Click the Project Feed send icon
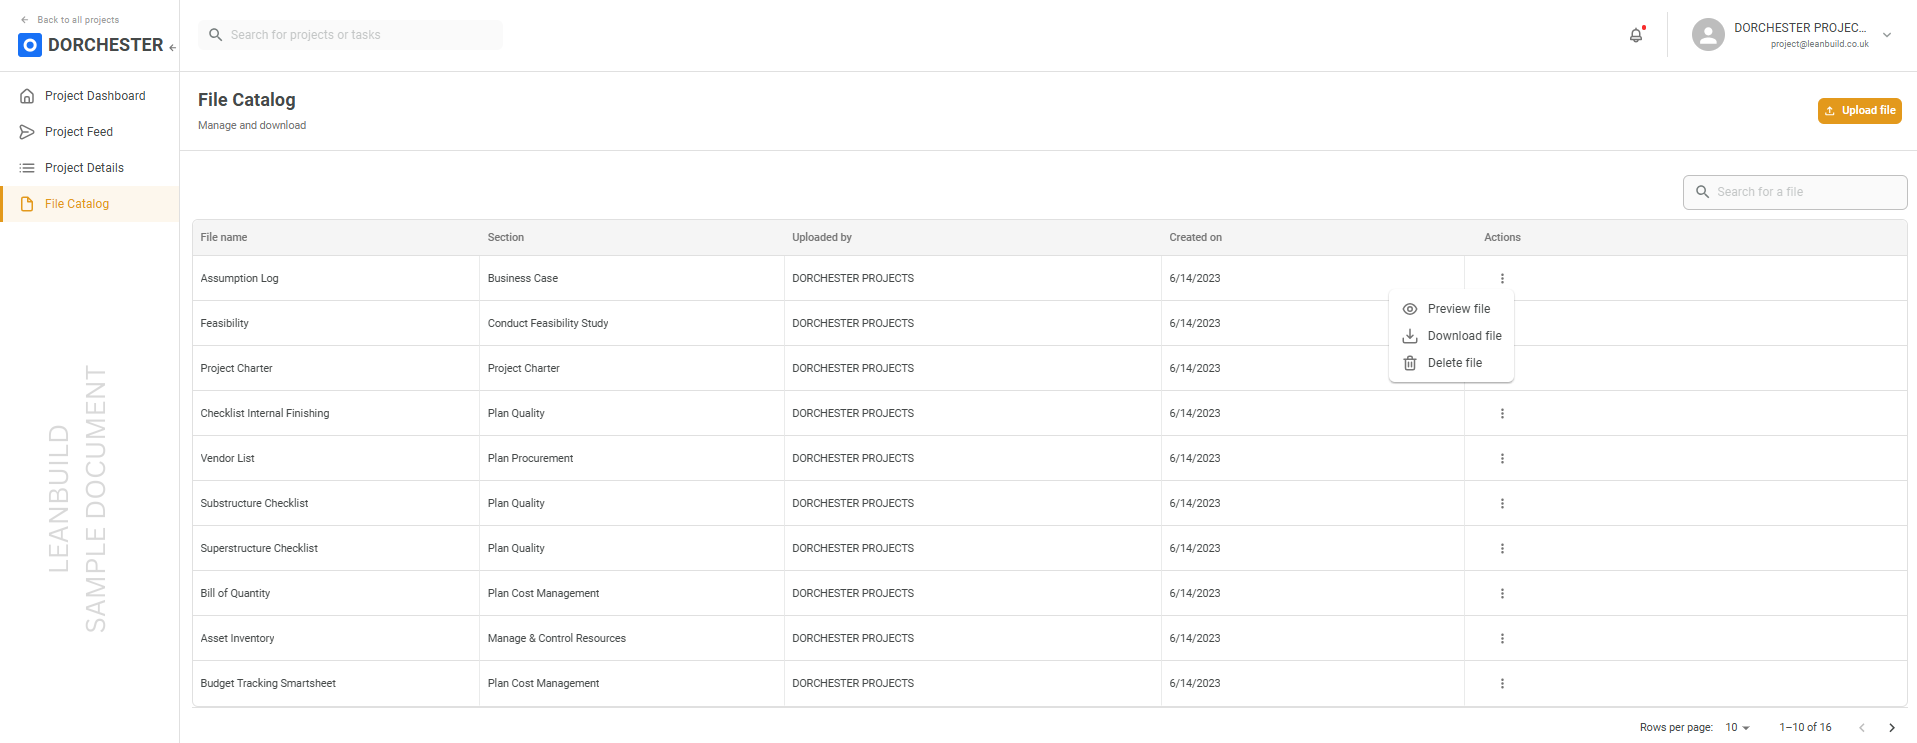This screenshot has height=743, width=1917. point(27,132)
